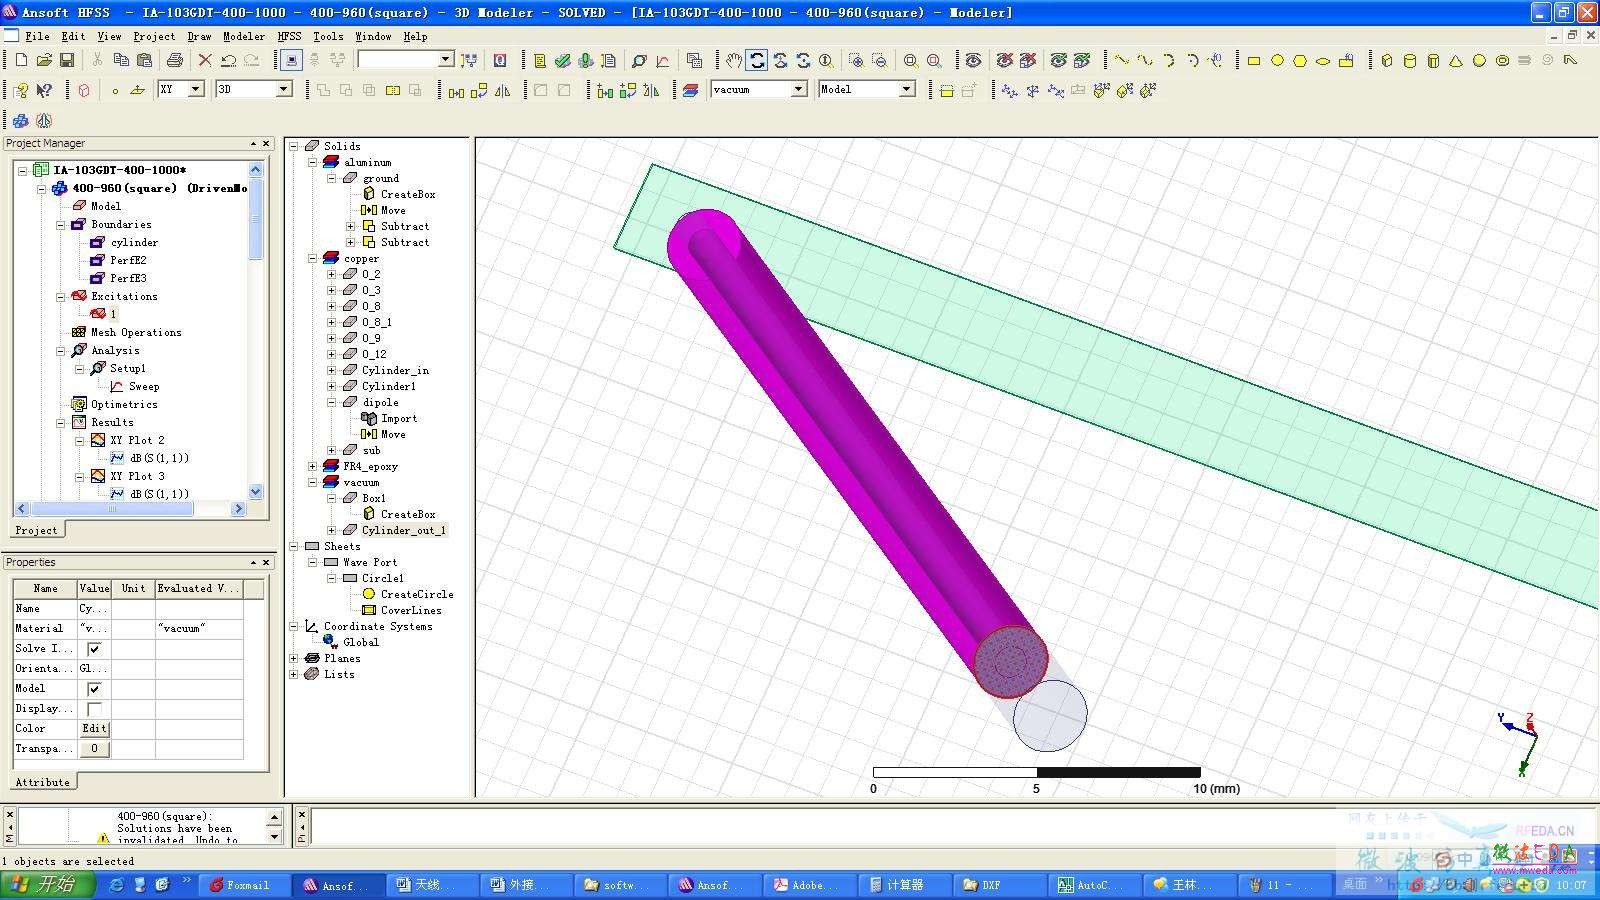Click the material layers icon beside vacuum
Image resolution: width=1600 pixels, height=900 pixels.
point(691,90)
